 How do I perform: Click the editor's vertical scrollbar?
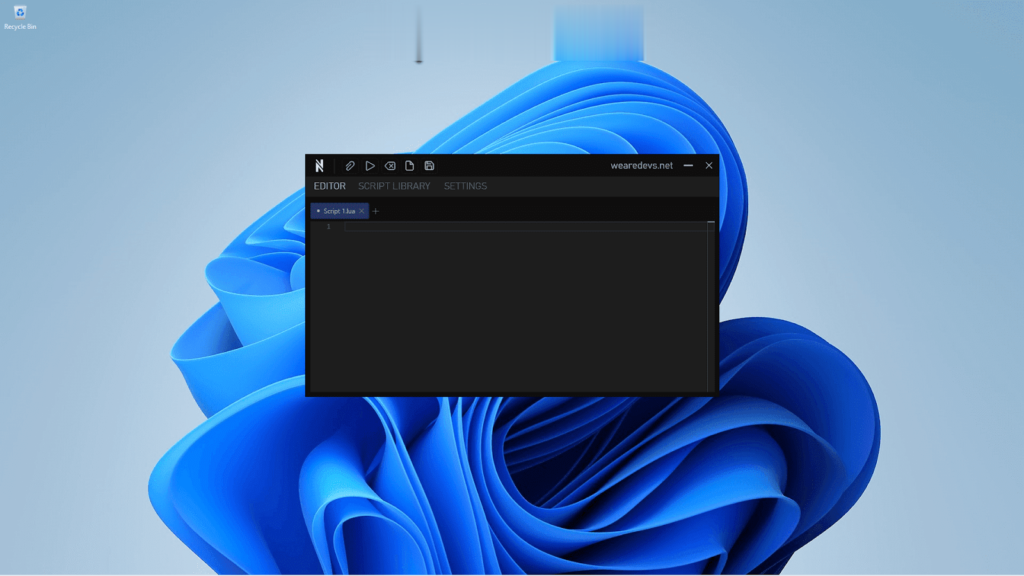711,300
